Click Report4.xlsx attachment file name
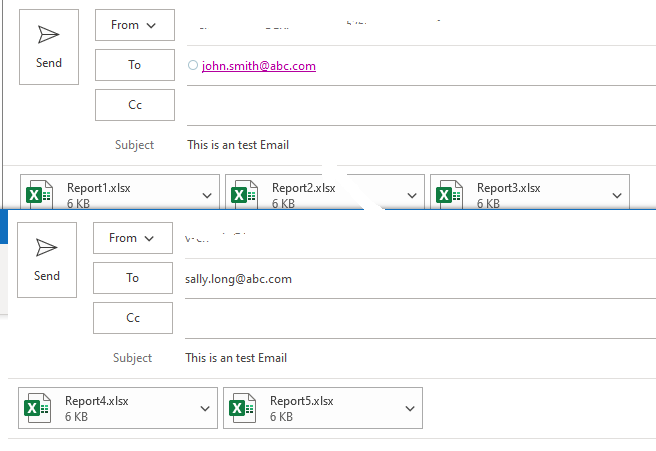Image resolution: width=656 pixels, height=451 pixels. pyautogui.click(x=97, y=401)
